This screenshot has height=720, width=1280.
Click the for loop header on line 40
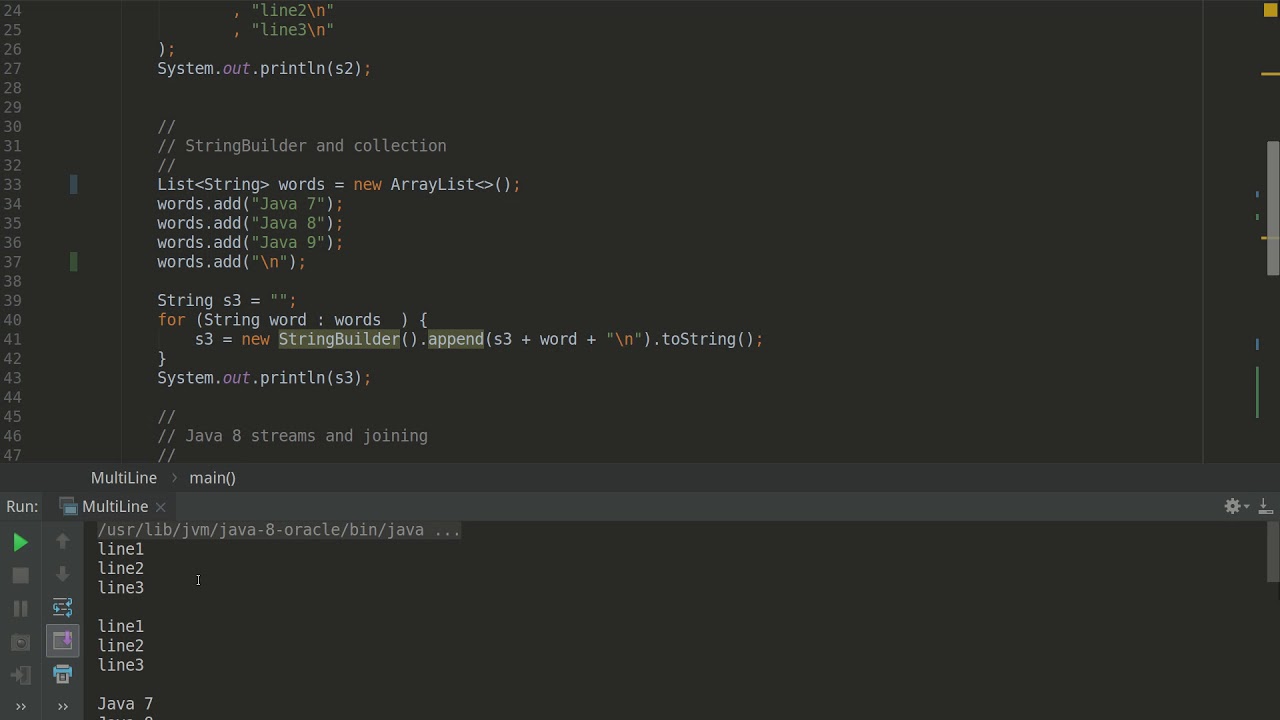click(292, 320)
